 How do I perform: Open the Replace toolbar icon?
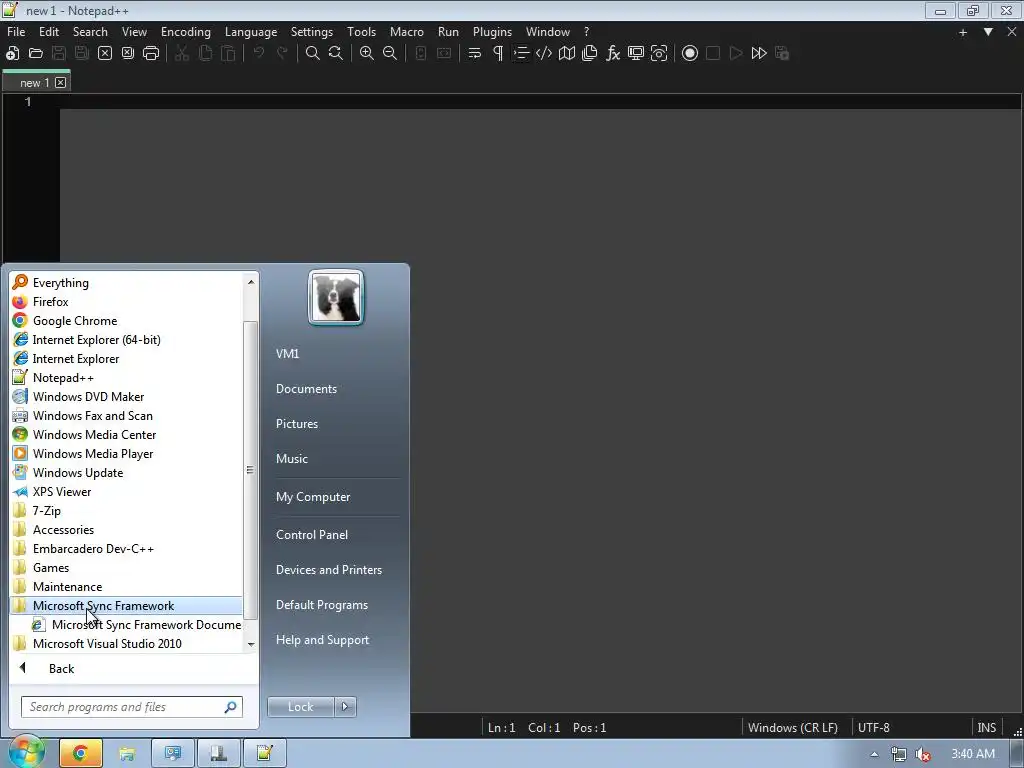(336, 54)
